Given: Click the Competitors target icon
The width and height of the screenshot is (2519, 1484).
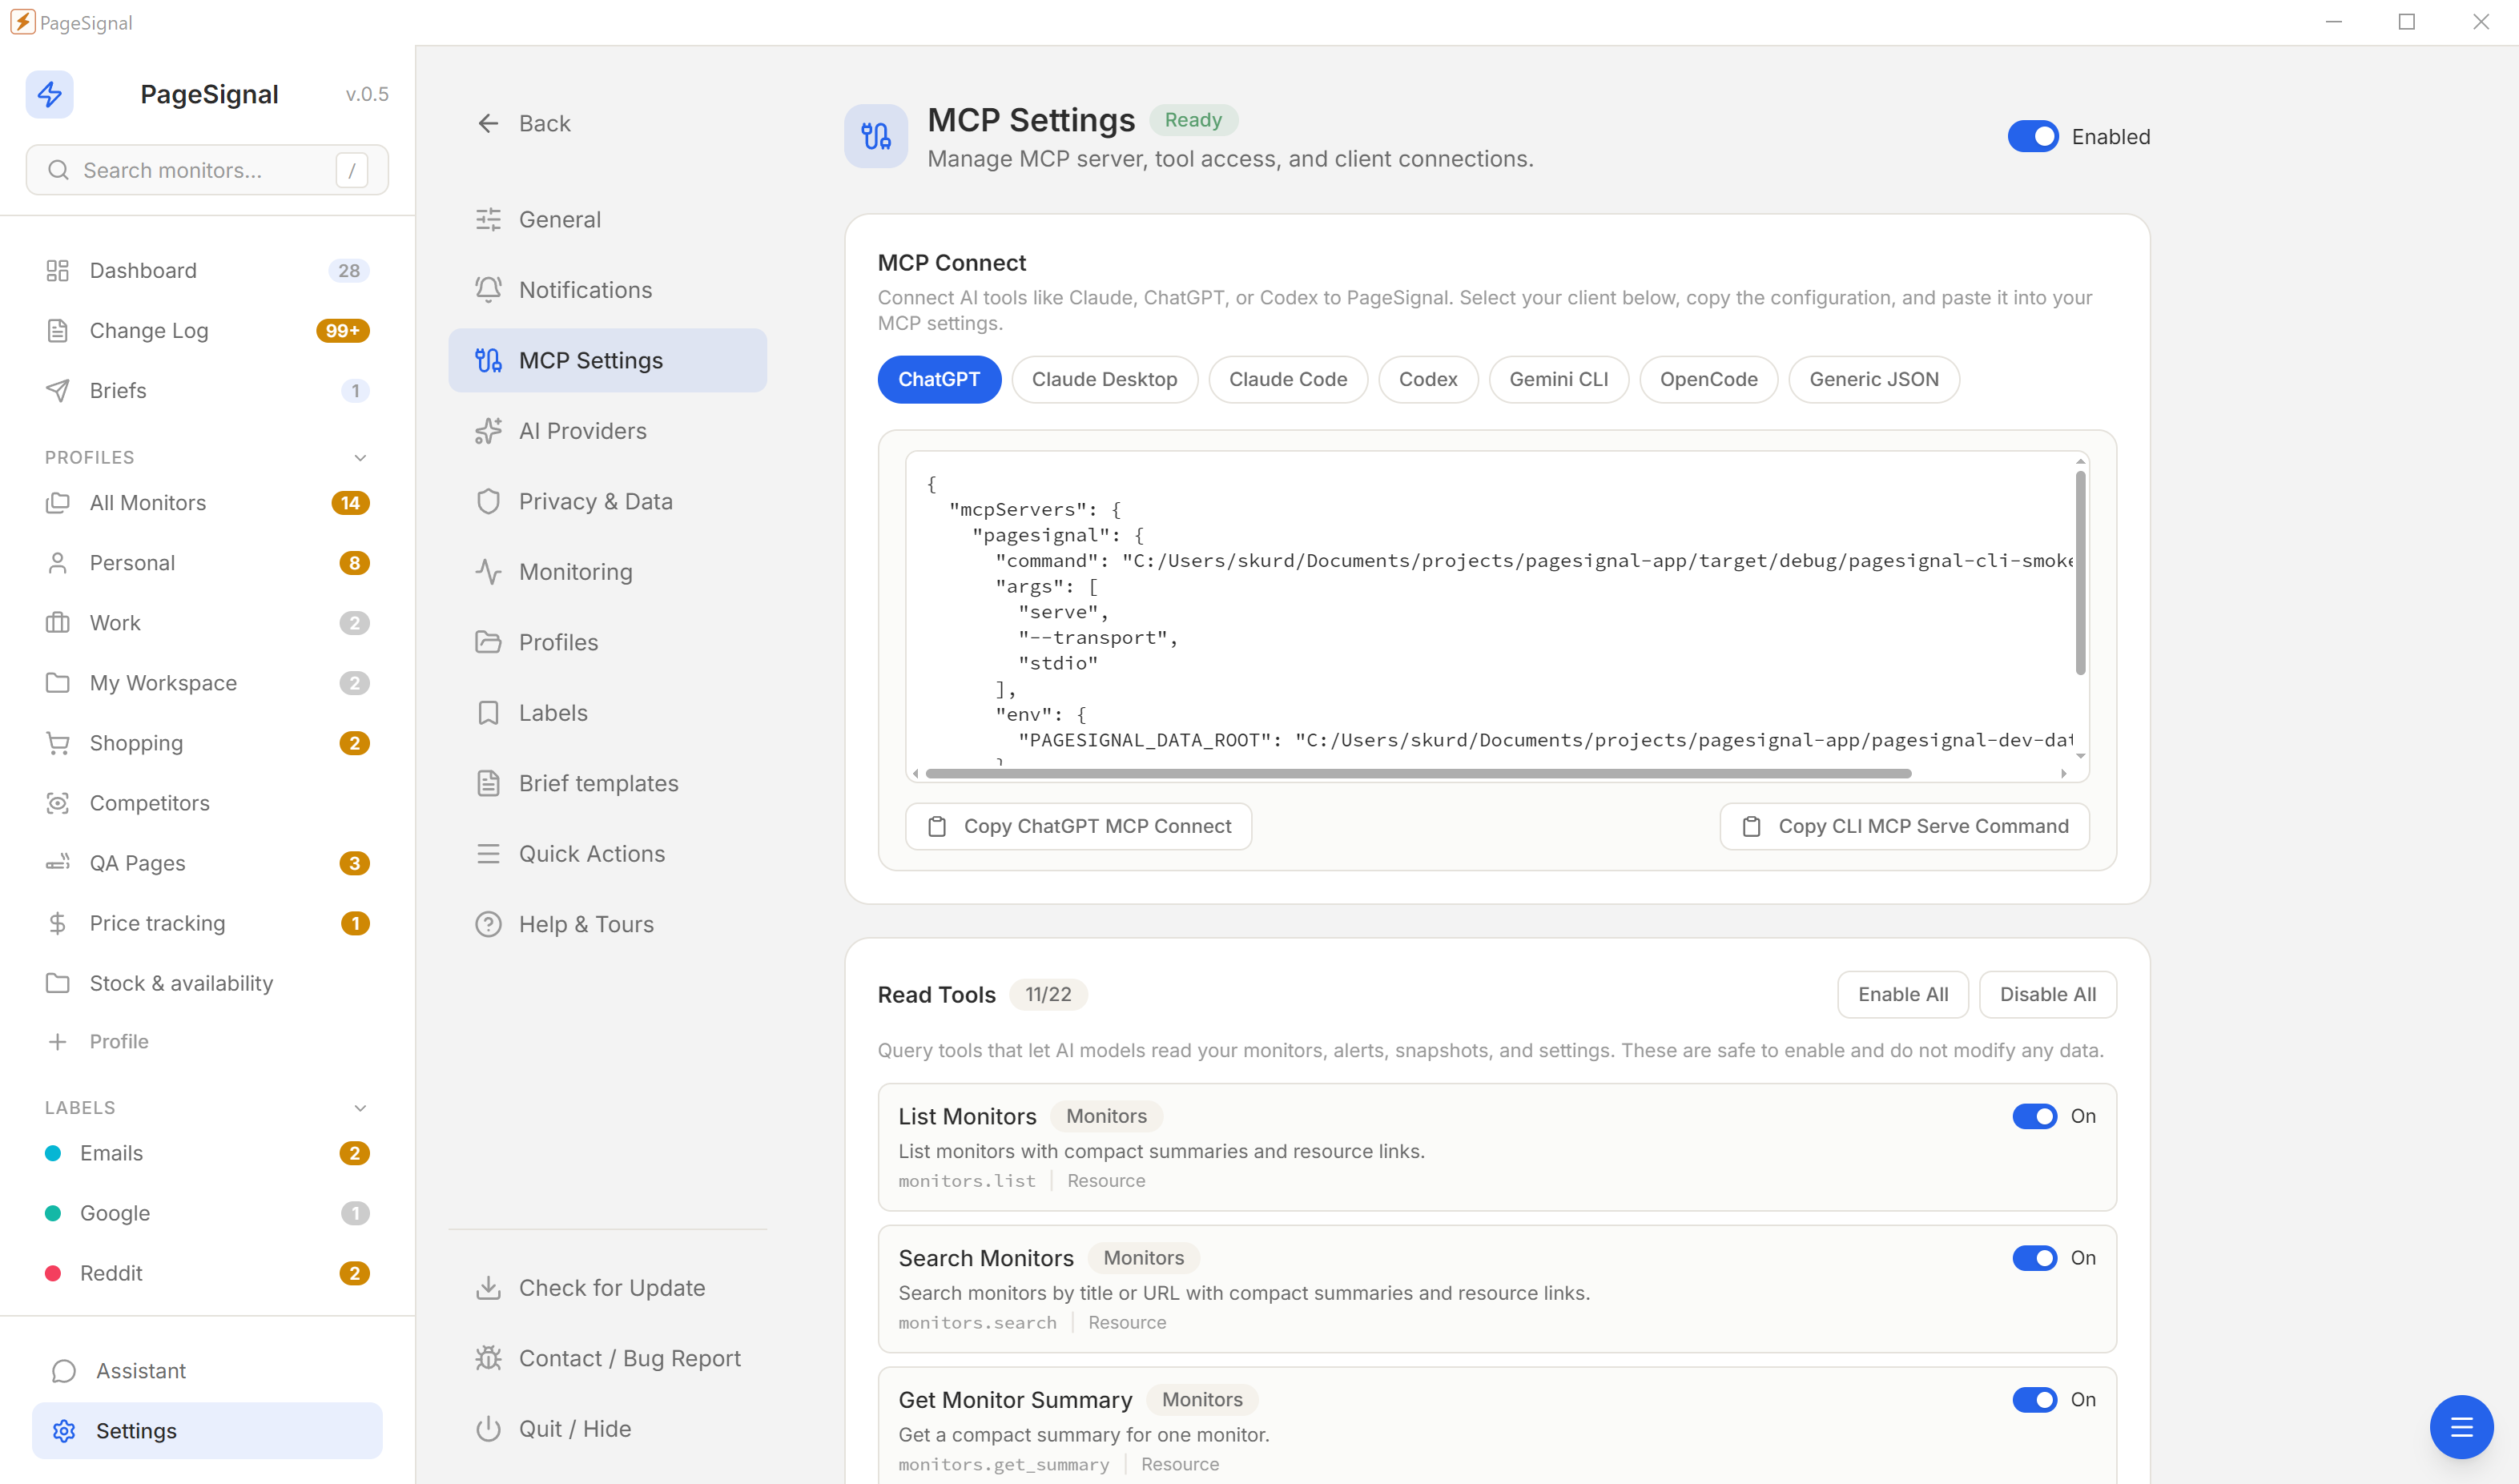Looking at the screenshot, I should coord(57,802).
